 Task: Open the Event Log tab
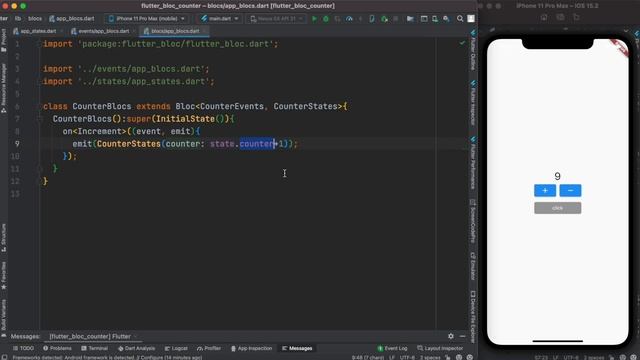click(x=392, y=348)
